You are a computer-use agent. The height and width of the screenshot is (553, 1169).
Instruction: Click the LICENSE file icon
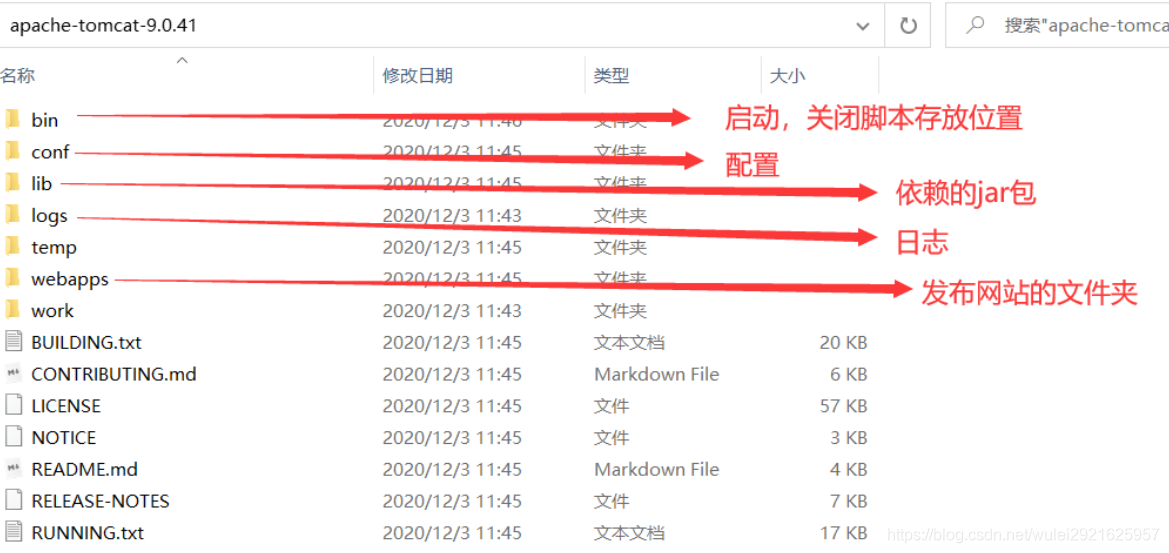click(13, 405)
